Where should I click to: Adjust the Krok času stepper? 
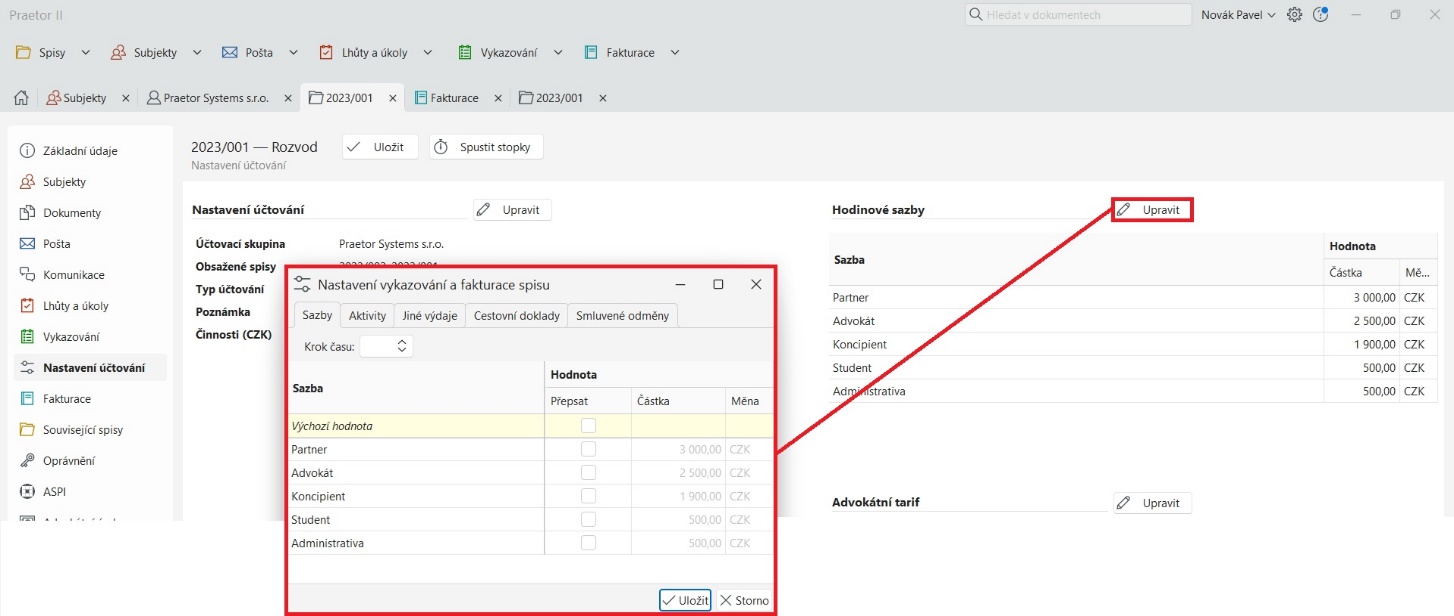[x=401, y=346]
